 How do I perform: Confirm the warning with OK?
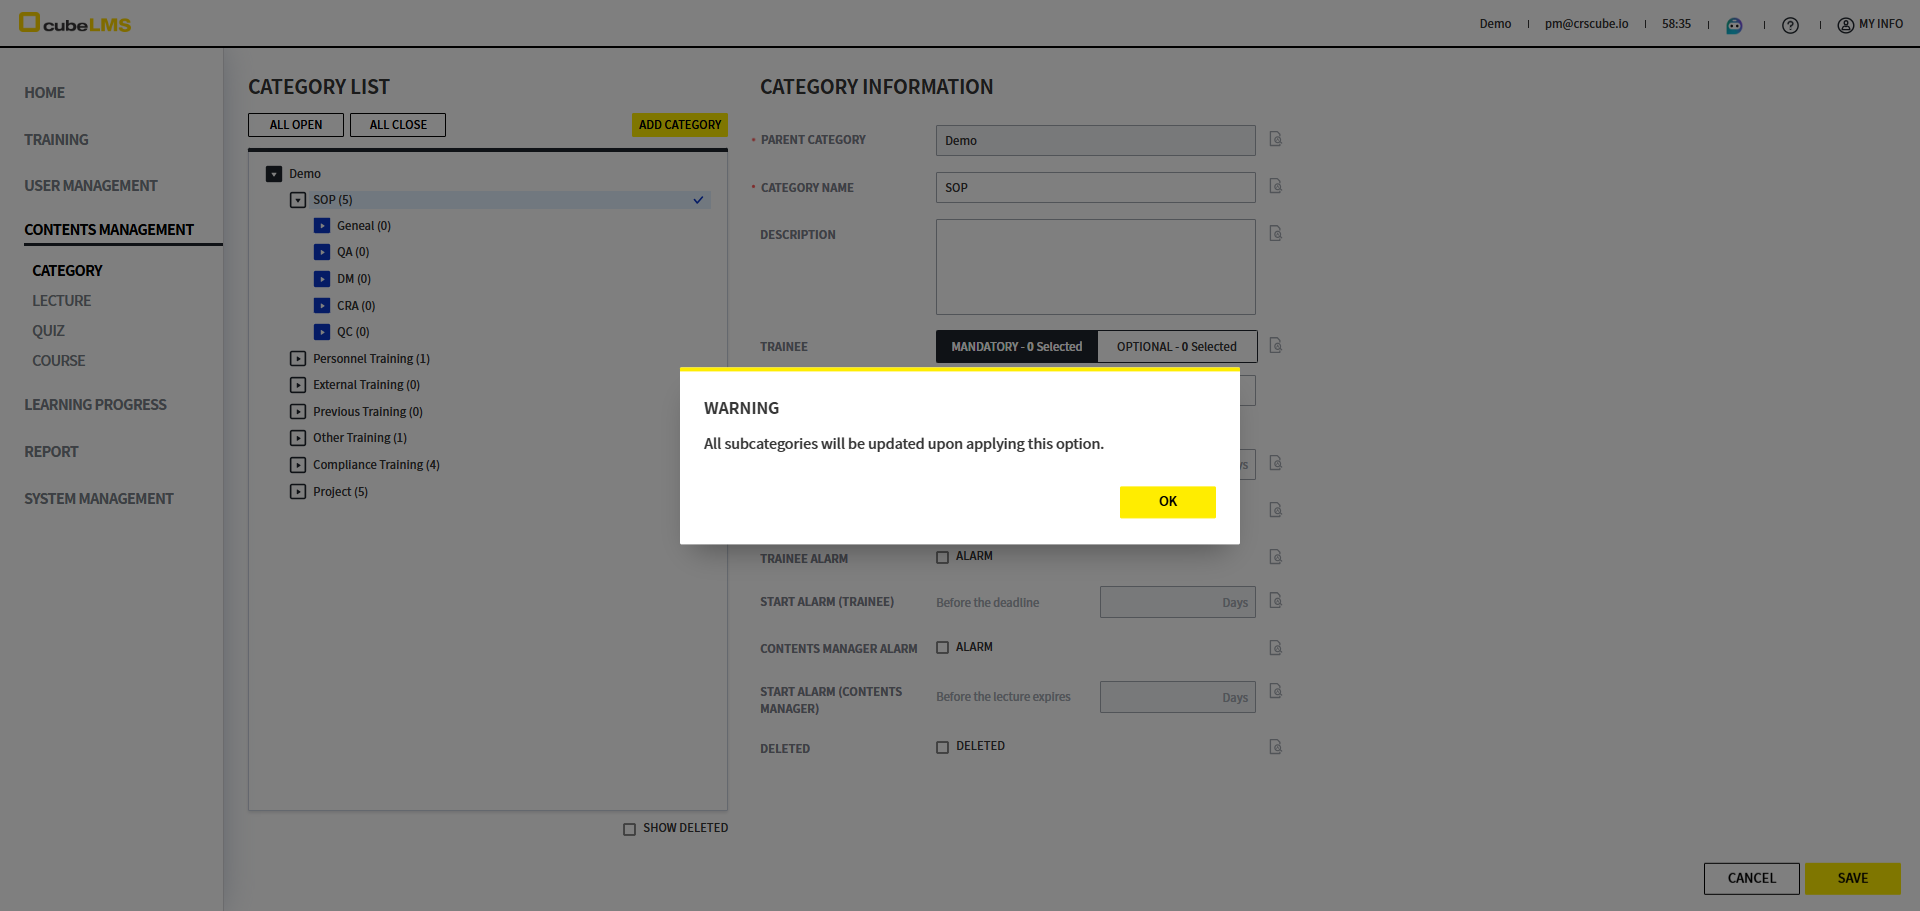pos(1167,502)
